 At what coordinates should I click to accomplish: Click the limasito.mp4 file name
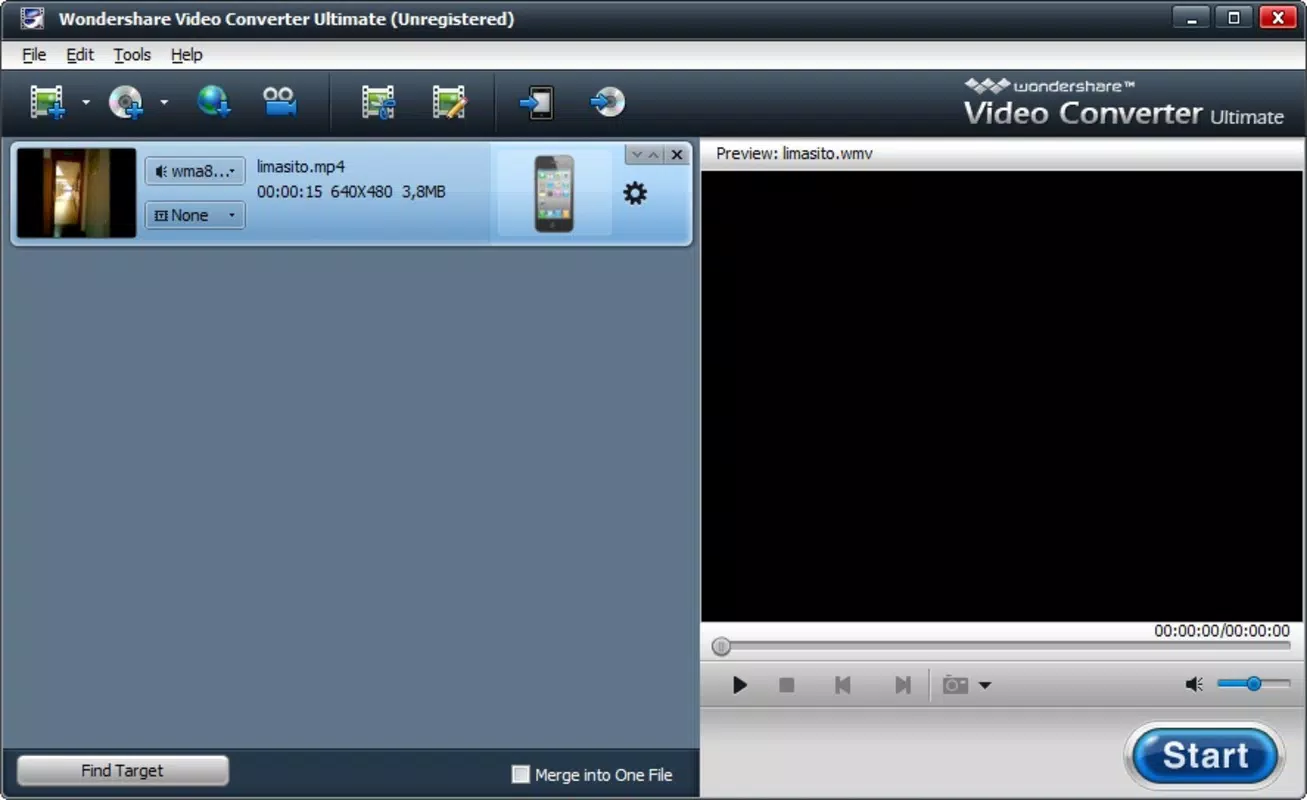[x=301, y=167]
